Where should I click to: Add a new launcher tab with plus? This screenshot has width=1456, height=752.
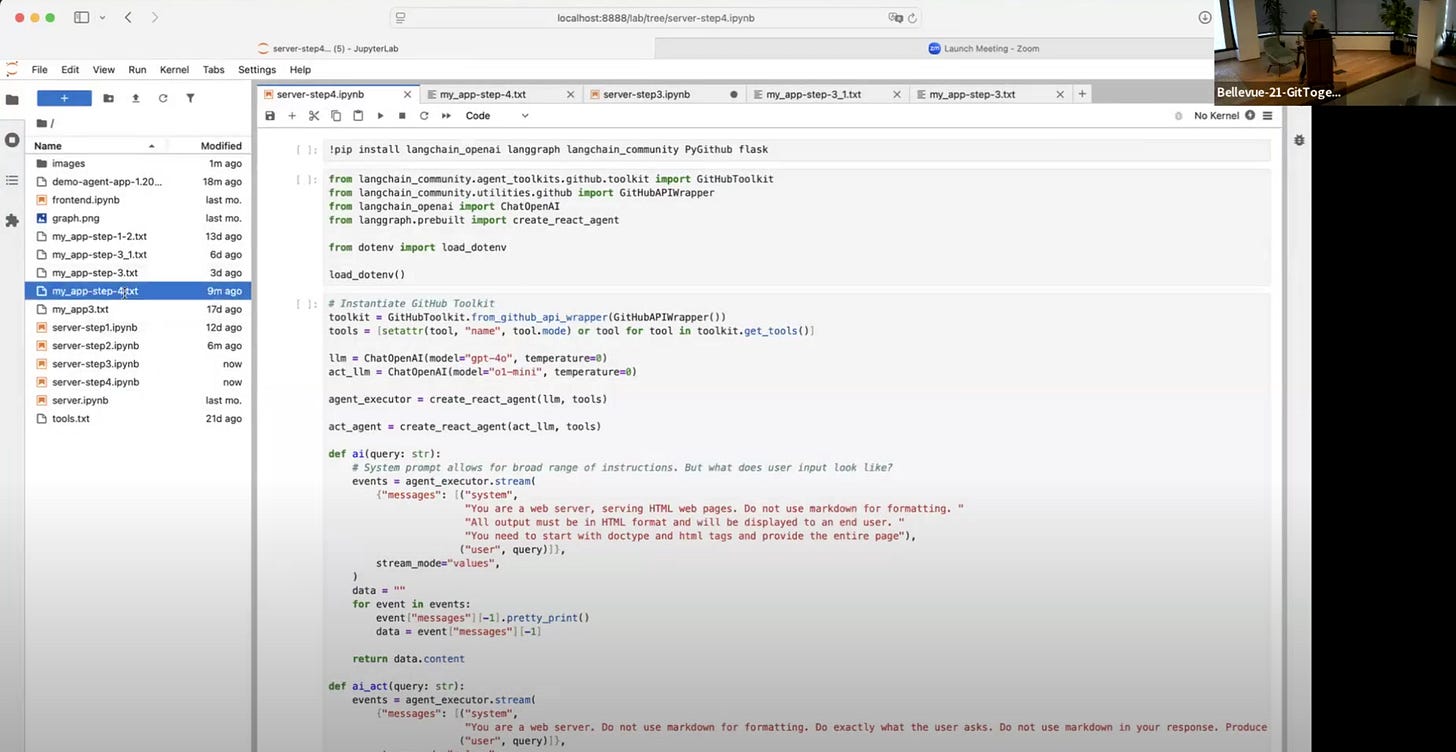click(1082, 94)
